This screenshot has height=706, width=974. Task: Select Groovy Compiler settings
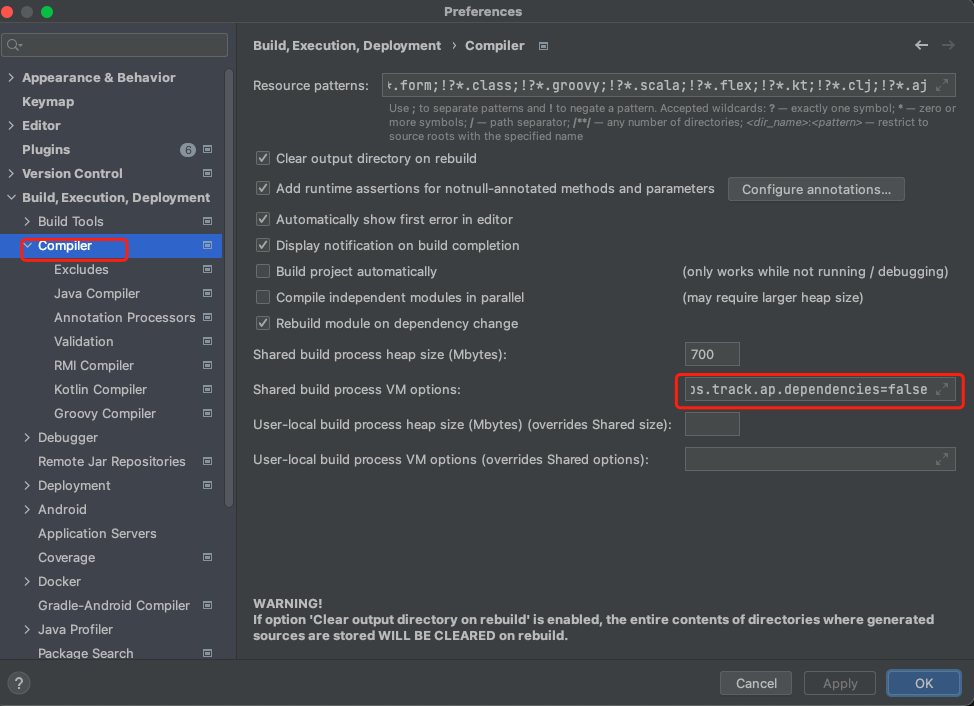pyautogui.click(x=105, y=414)
